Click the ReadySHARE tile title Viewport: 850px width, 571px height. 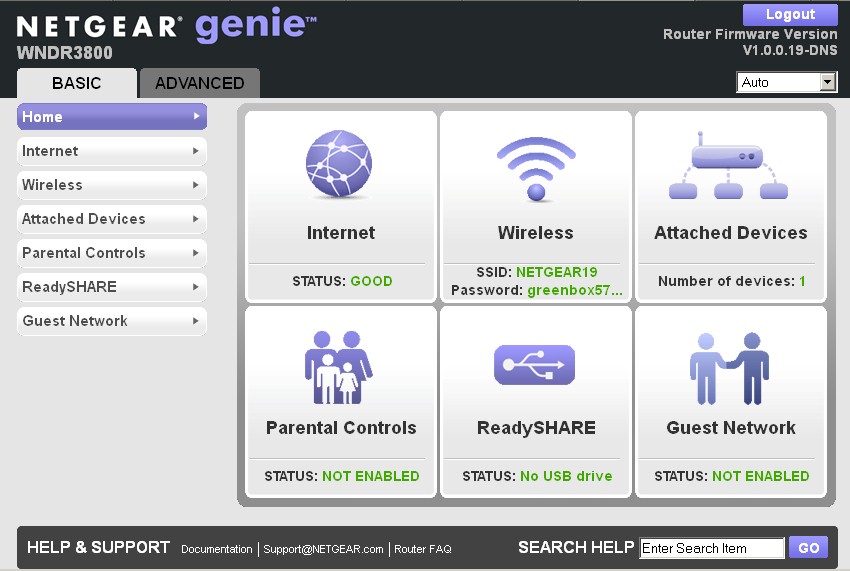point(536,428)
